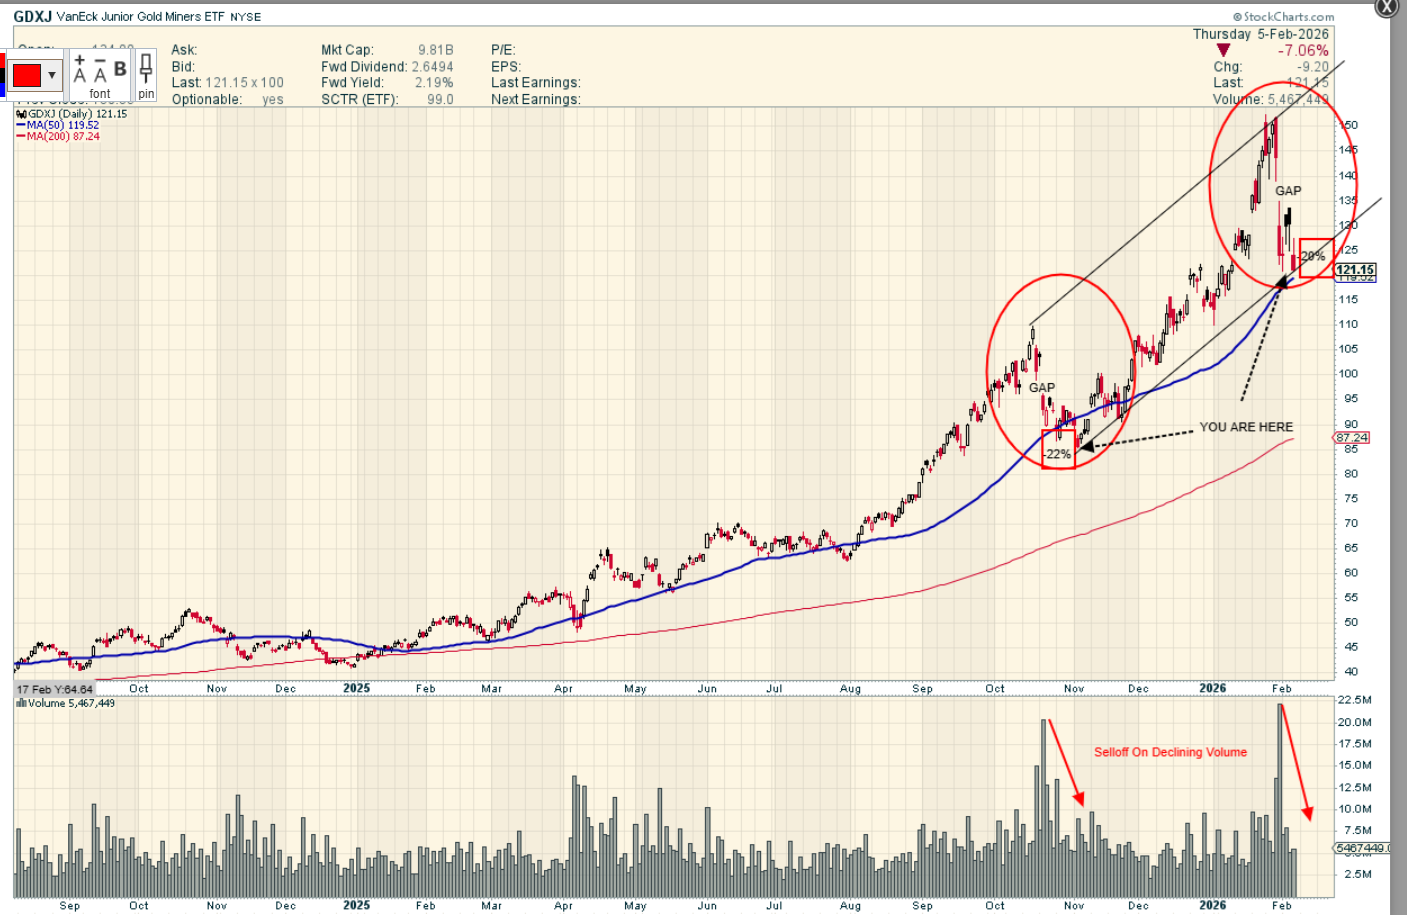
Task: Click the Volume legend bar icon
Action: point(20,704)
